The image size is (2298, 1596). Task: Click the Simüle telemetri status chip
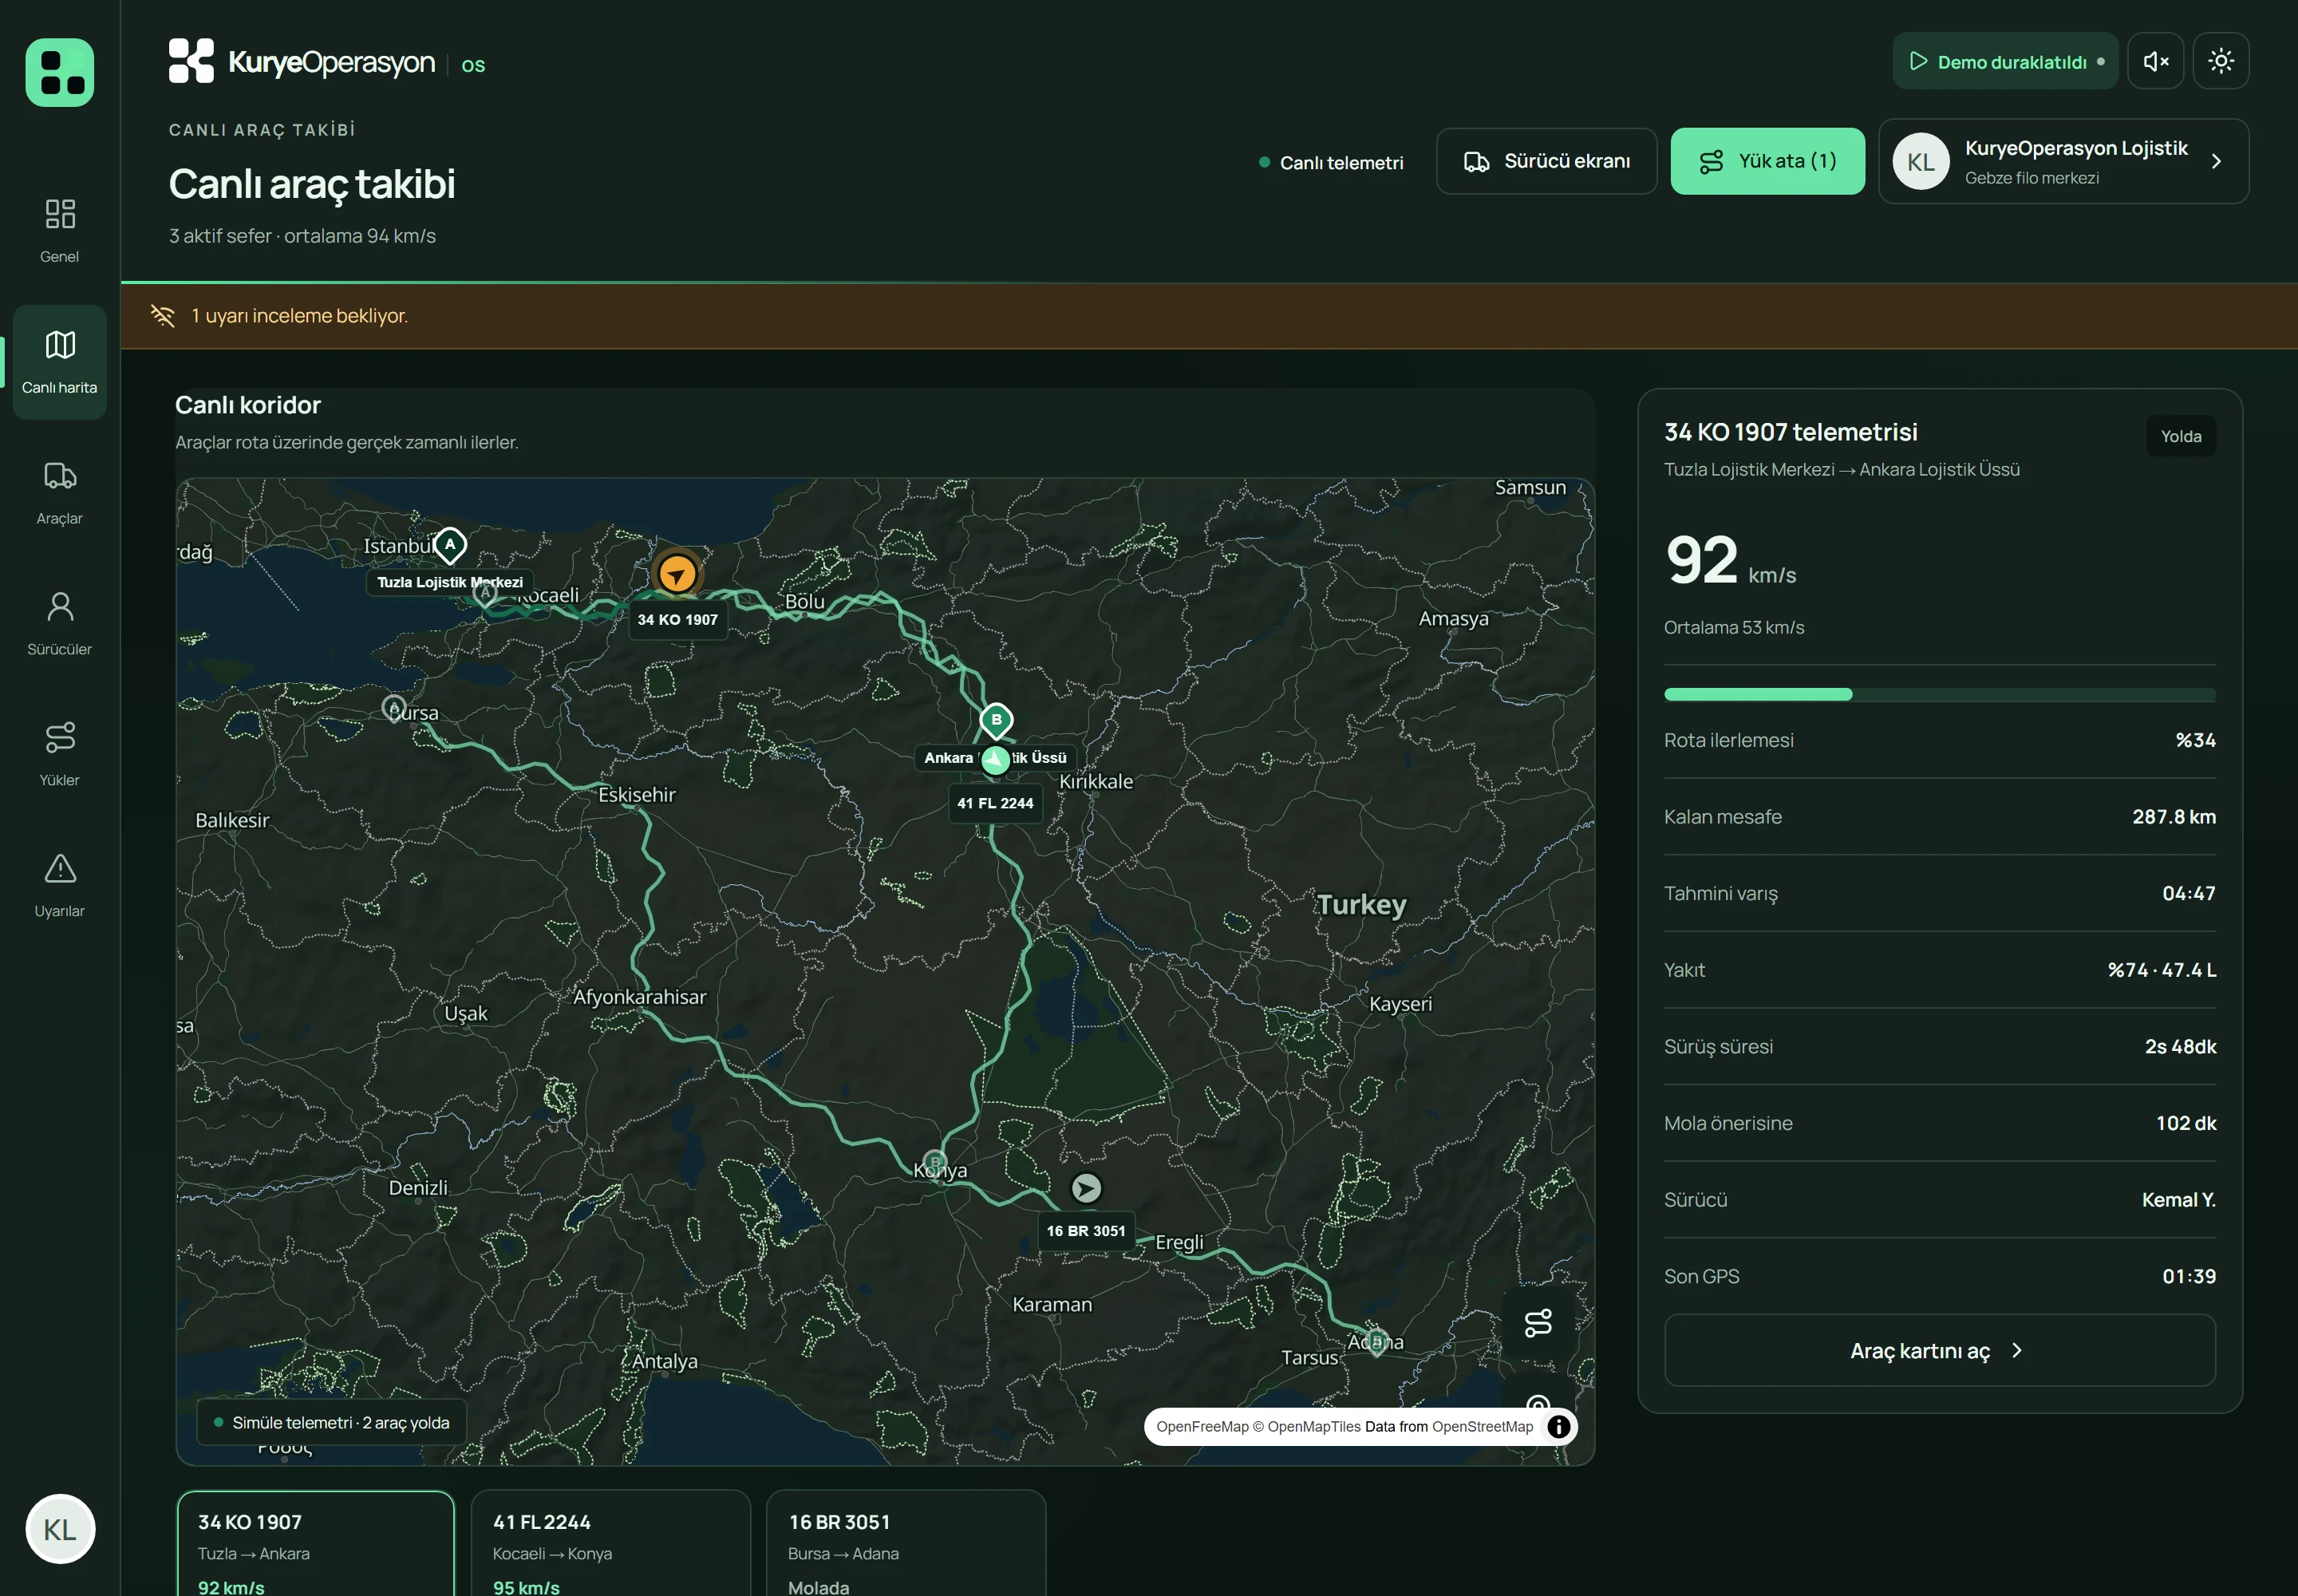(332, 1423)
